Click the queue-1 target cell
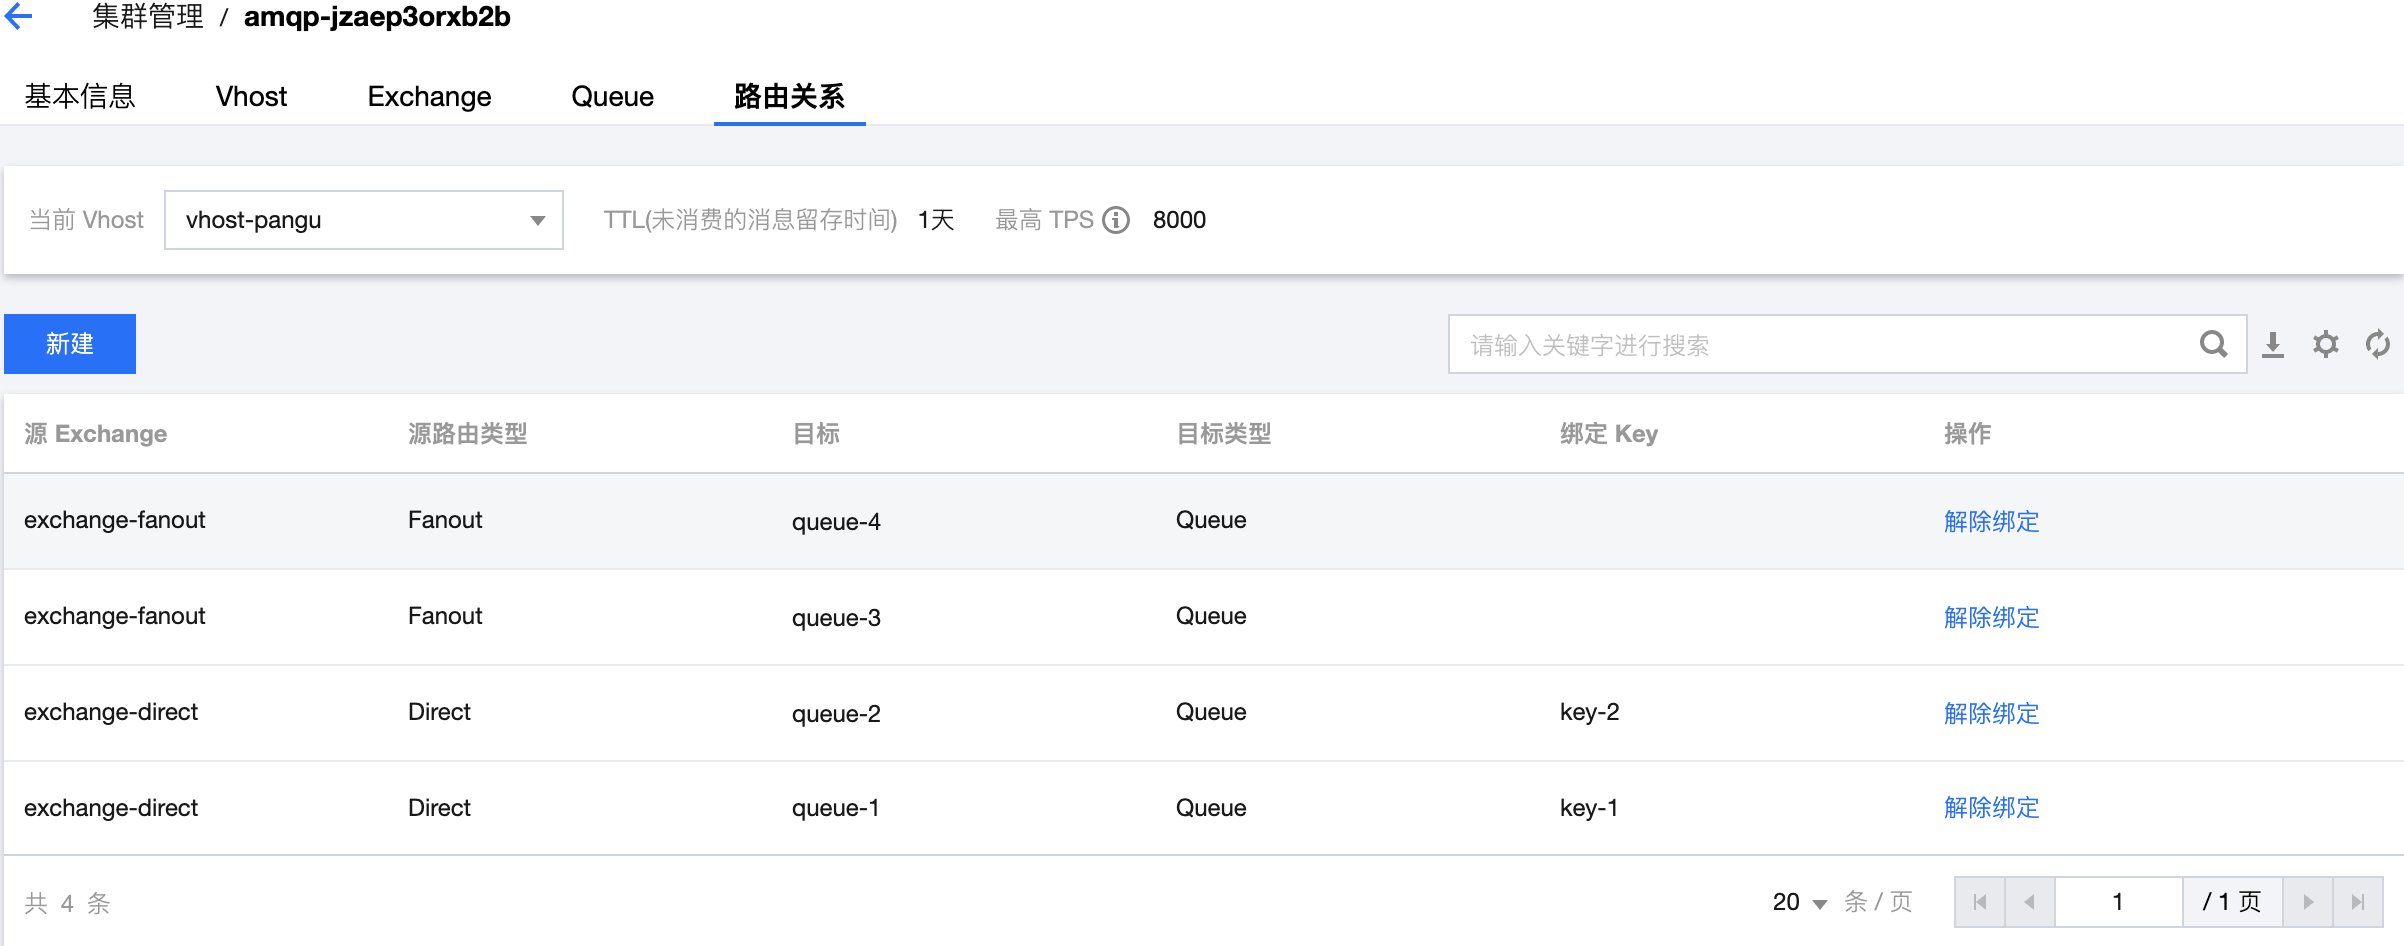The image size is (2404, 946). (835, 808)
